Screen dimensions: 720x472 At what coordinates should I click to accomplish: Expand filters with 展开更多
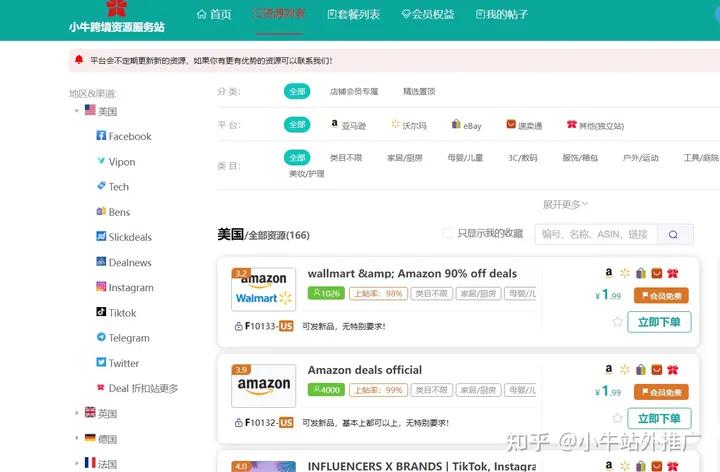click(565, 204)
